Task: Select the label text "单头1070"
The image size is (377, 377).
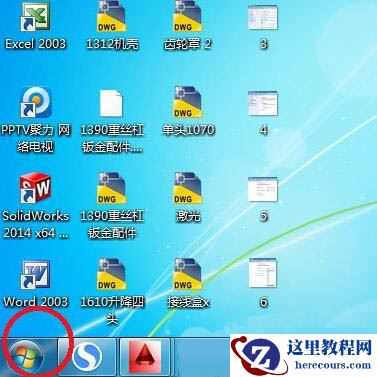Action: pos(188,130)
